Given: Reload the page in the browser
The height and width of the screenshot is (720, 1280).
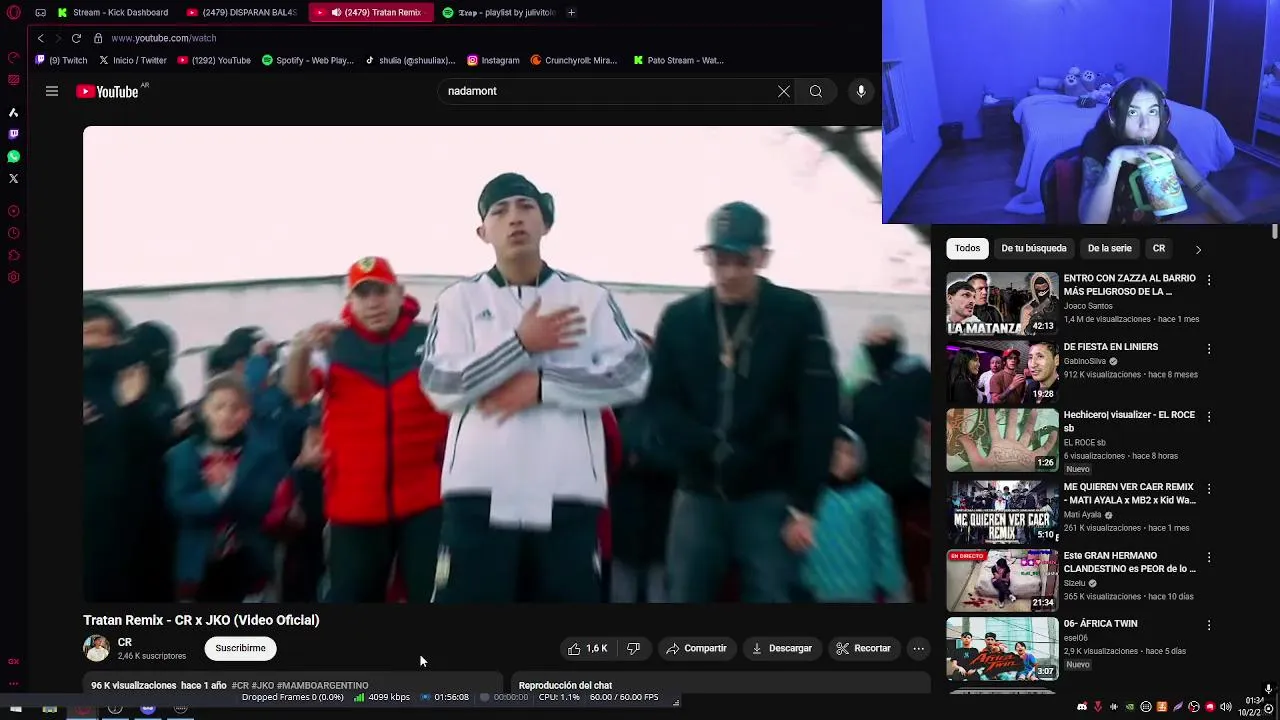Looking at the screenshot, I should pyautogui.click(x=76, y=38).
